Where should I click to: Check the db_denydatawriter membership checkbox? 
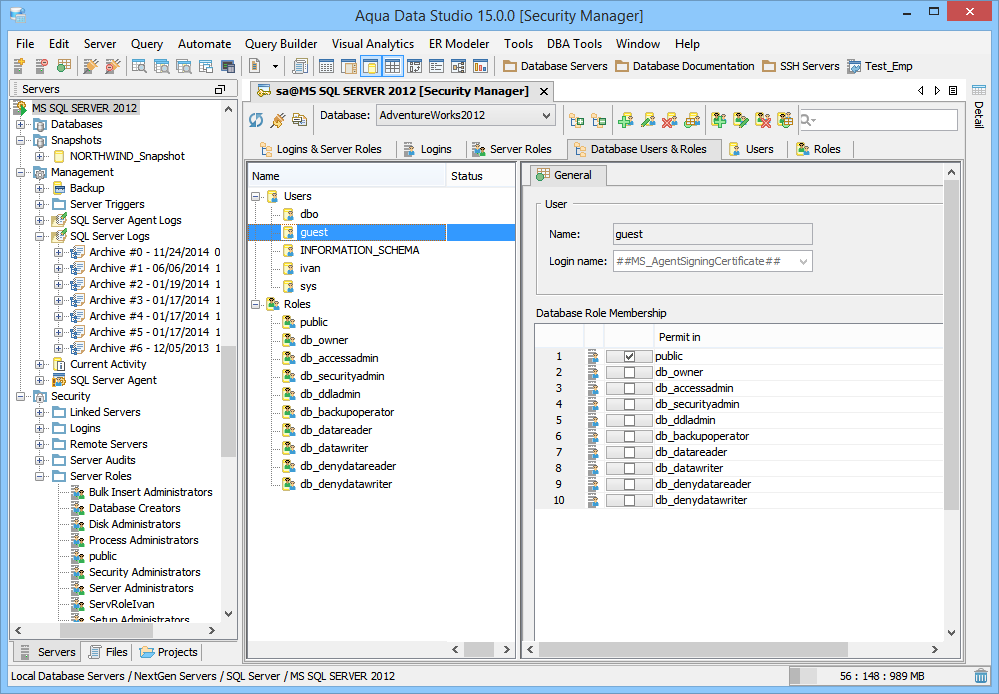pyautogui.click(x=629, y=500)
